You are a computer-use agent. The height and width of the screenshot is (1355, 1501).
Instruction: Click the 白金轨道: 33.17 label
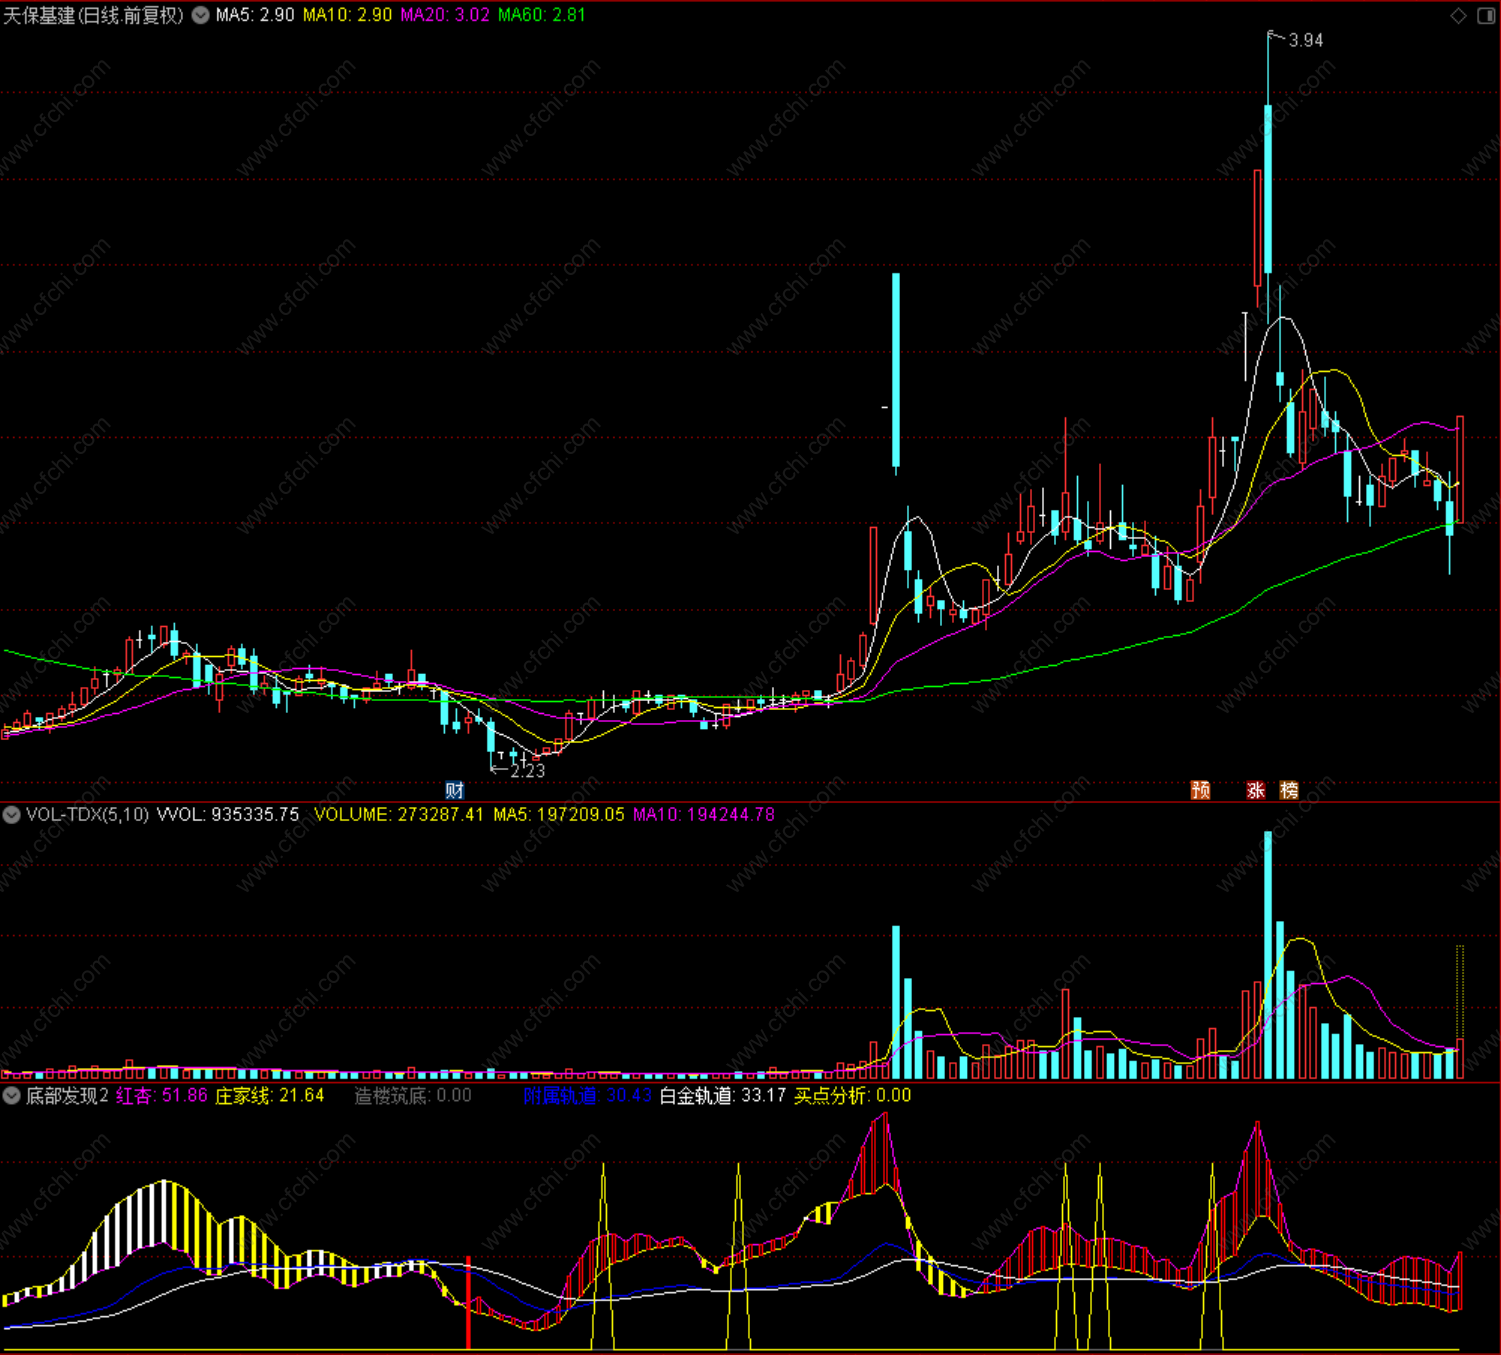(x=723, y=1096)
